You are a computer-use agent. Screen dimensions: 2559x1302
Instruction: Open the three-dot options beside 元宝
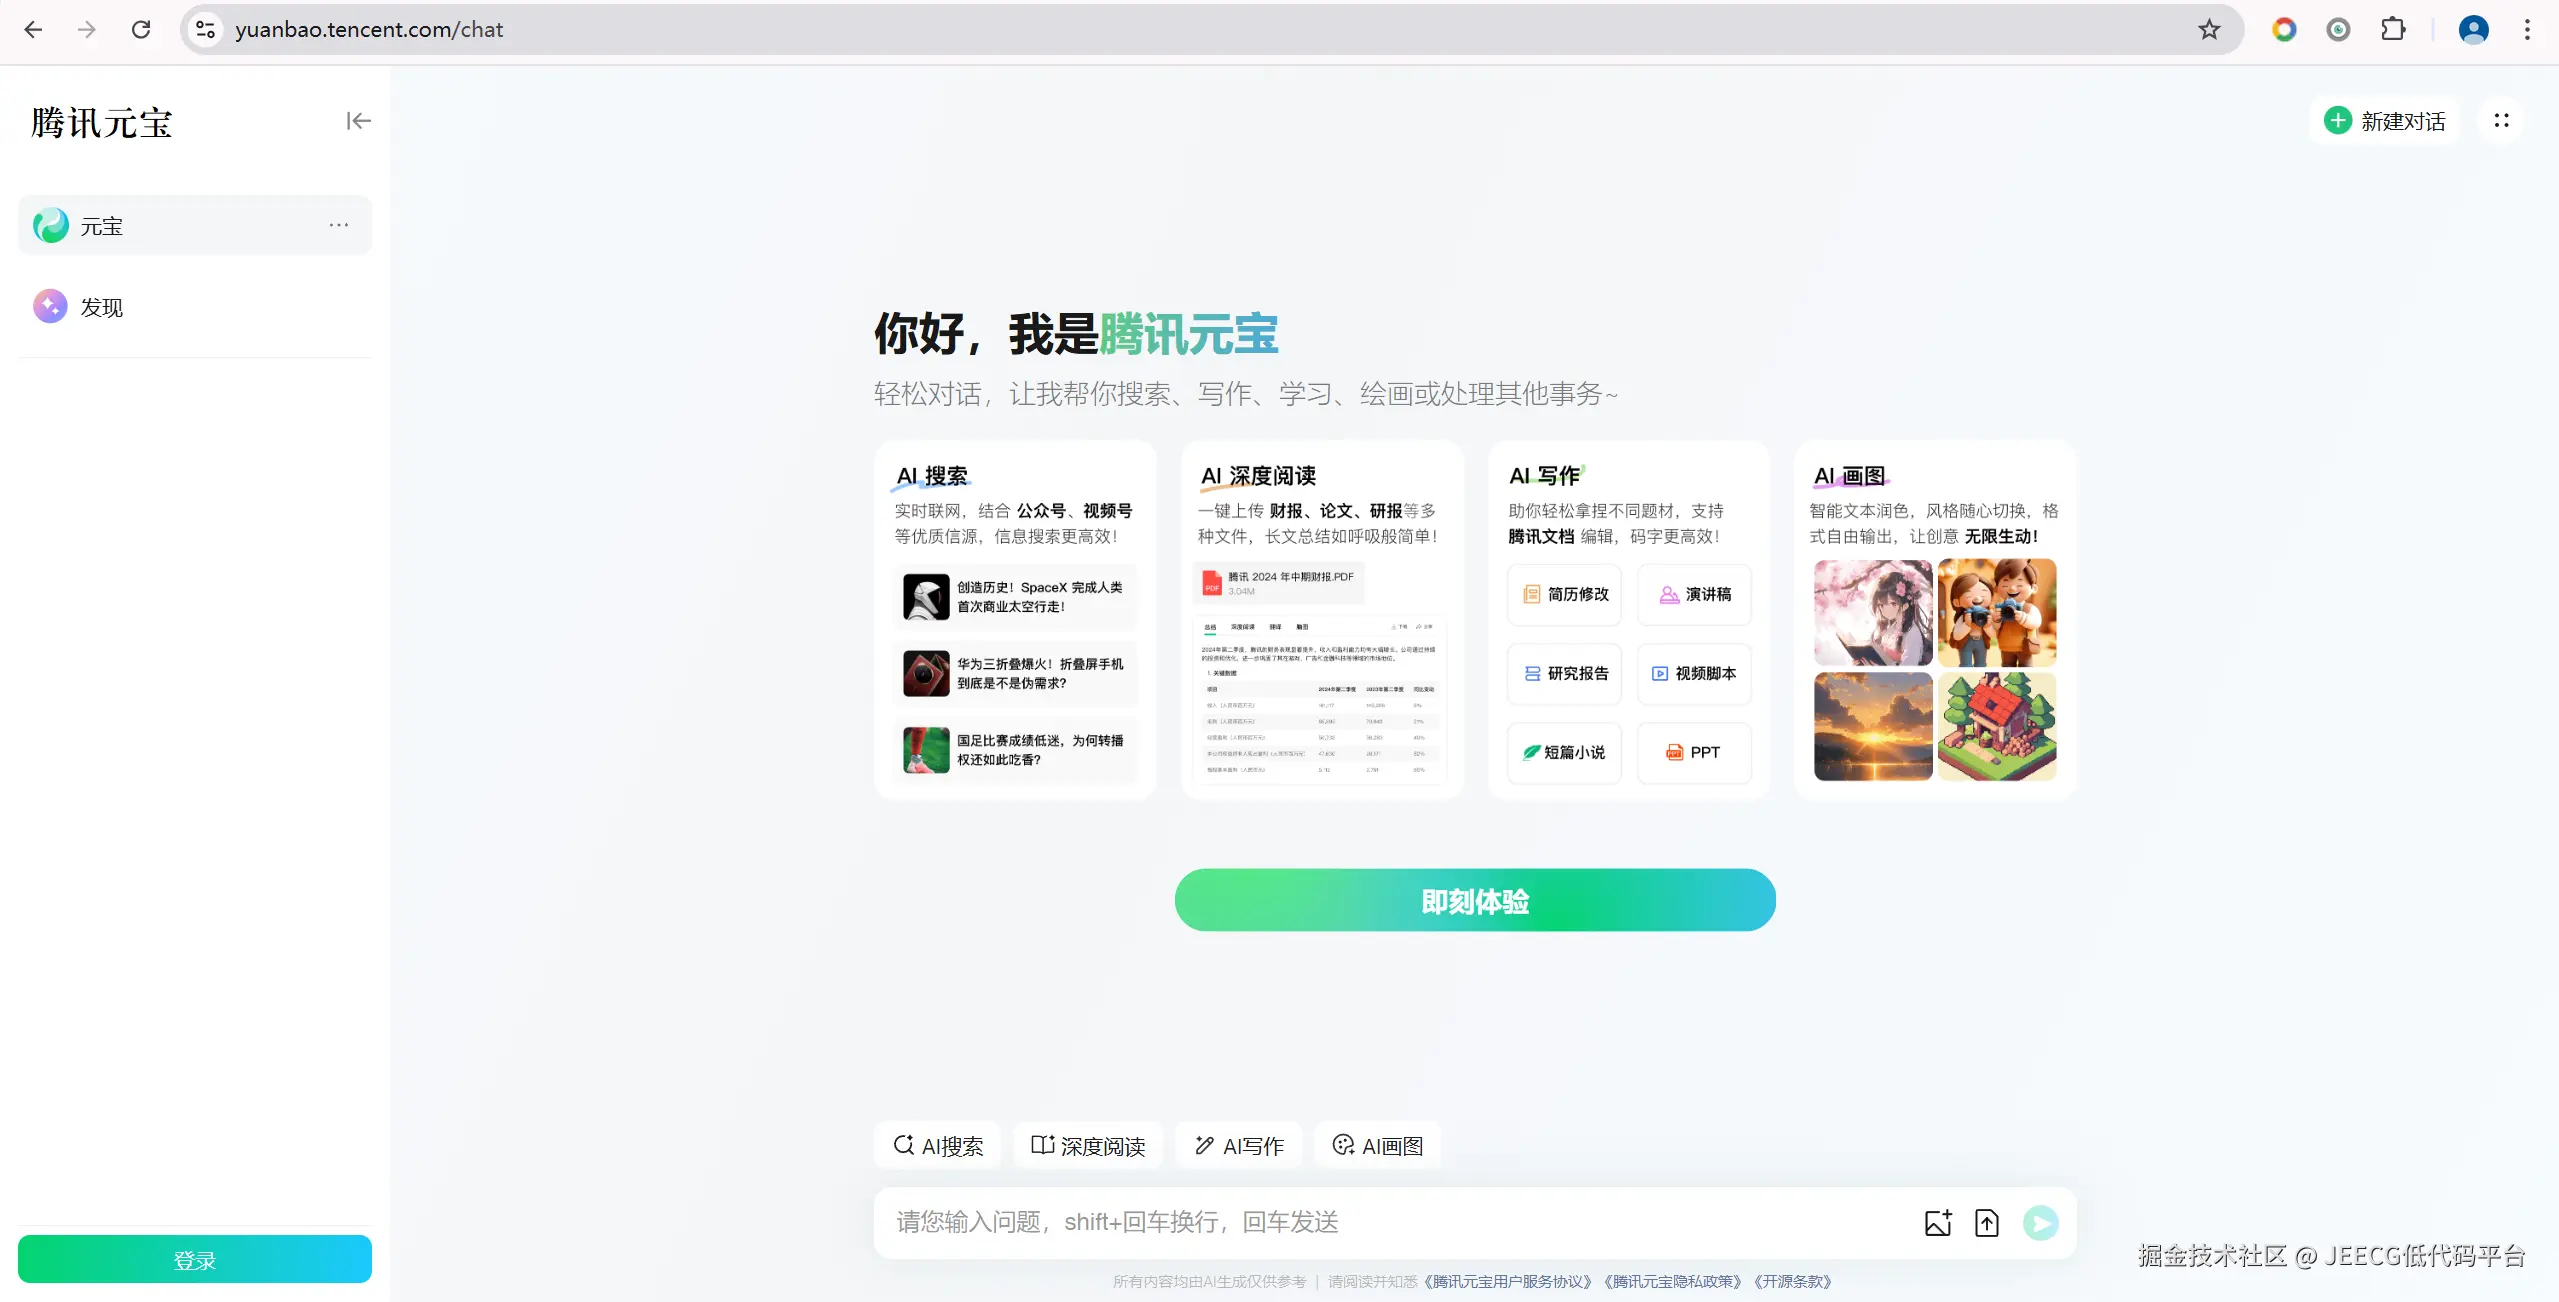click(339, 225)
